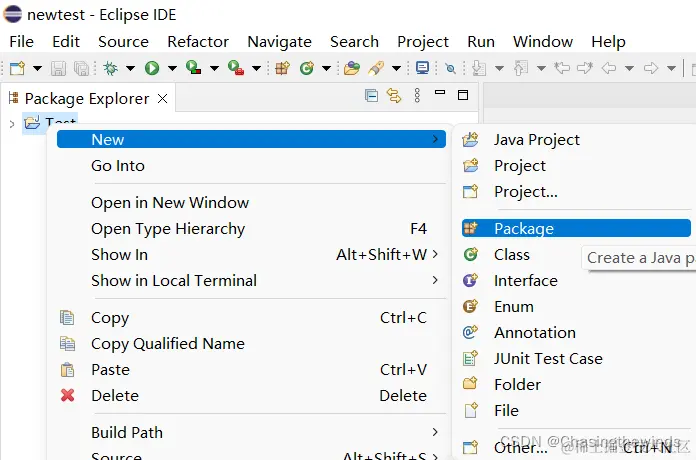Select the Package Explorer tab

pos(87,99)
